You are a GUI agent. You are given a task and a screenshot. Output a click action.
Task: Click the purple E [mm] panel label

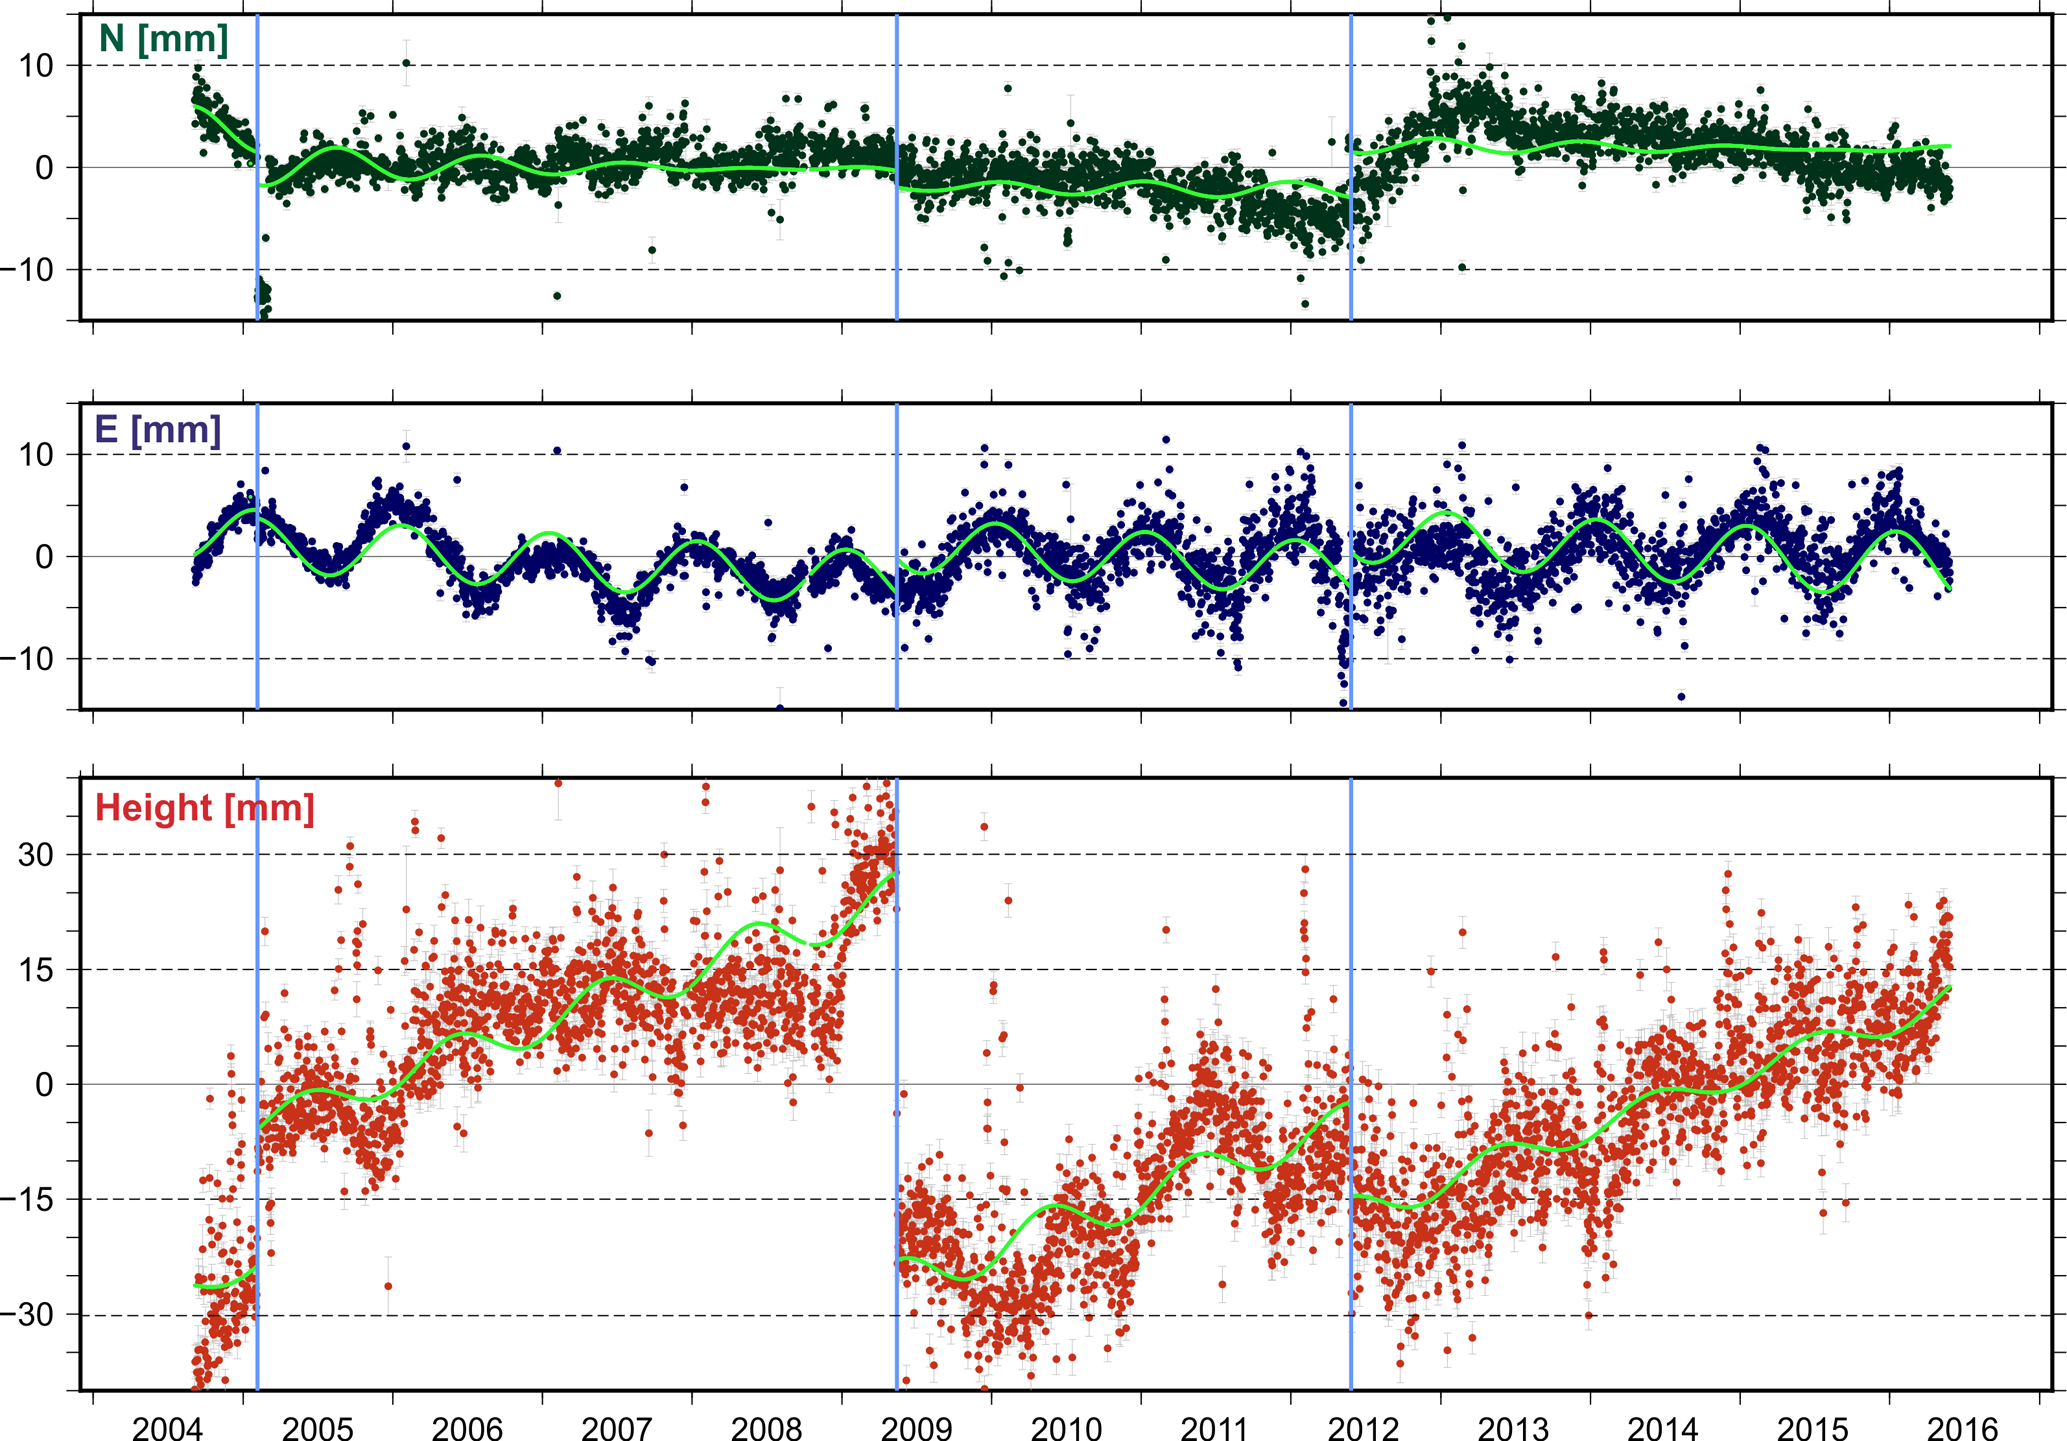click(158, 430)
